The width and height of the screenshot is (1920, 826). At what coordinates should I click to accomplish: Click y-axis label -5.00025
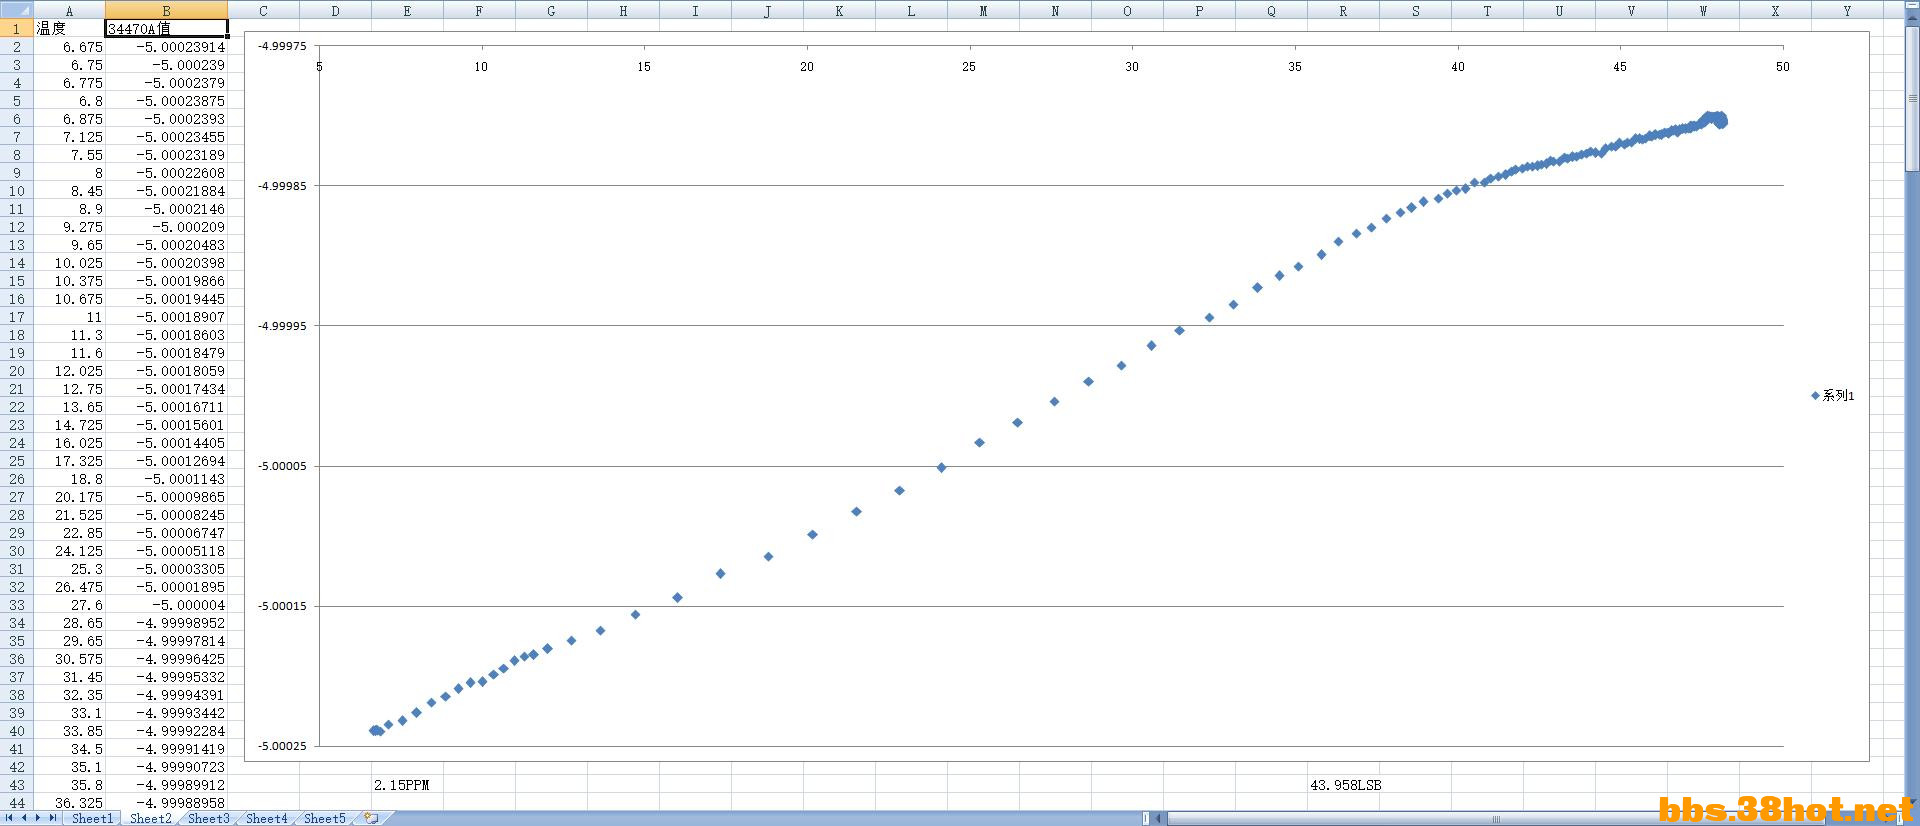[x=283, y=746]
